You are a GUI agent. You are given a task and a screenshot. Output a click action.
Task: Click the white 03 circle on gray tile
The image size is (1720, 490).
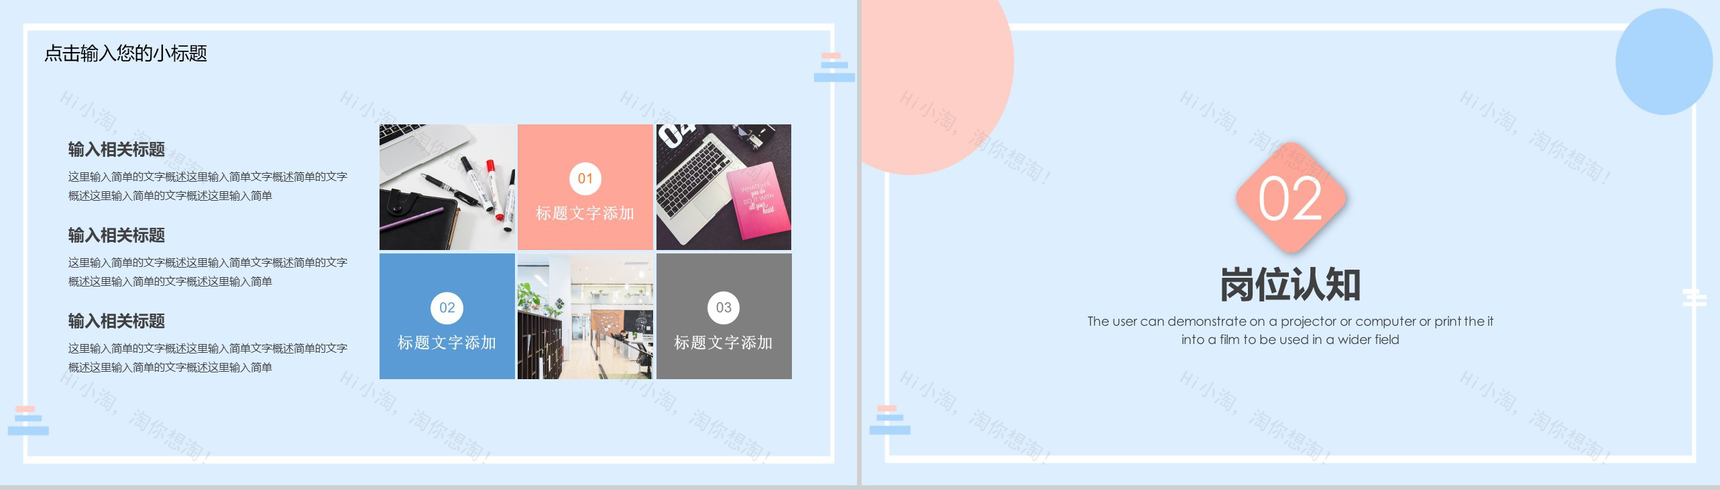click(x=723, y=308)
